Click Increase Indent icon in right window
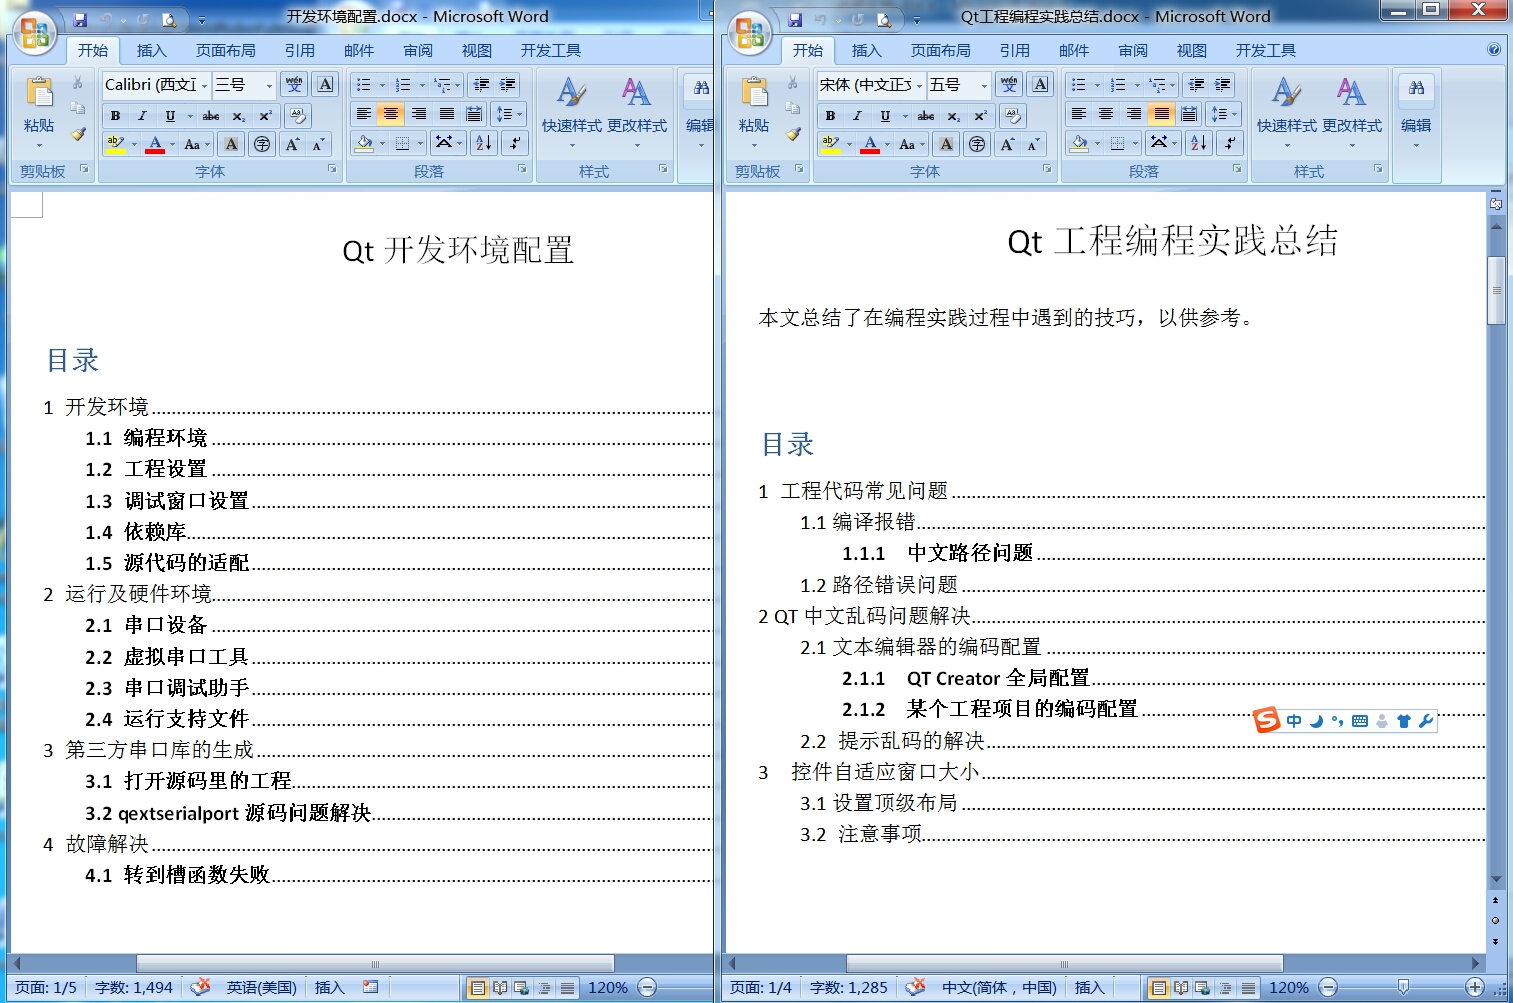 1223,85
